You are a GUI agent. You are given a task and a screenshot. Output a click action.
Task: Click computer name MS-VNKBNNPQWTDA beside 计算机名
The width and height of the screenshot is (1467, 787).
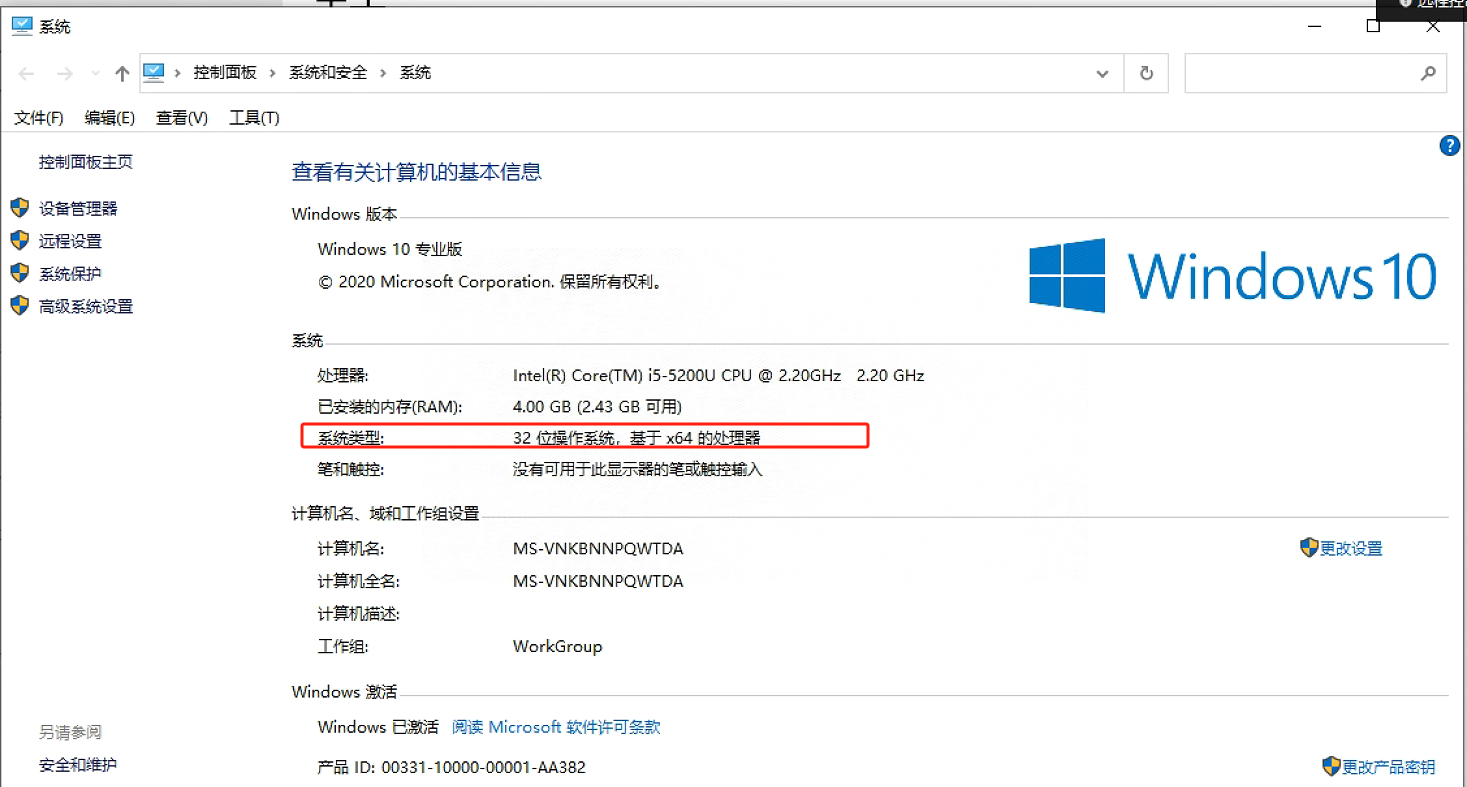[598, 549]
